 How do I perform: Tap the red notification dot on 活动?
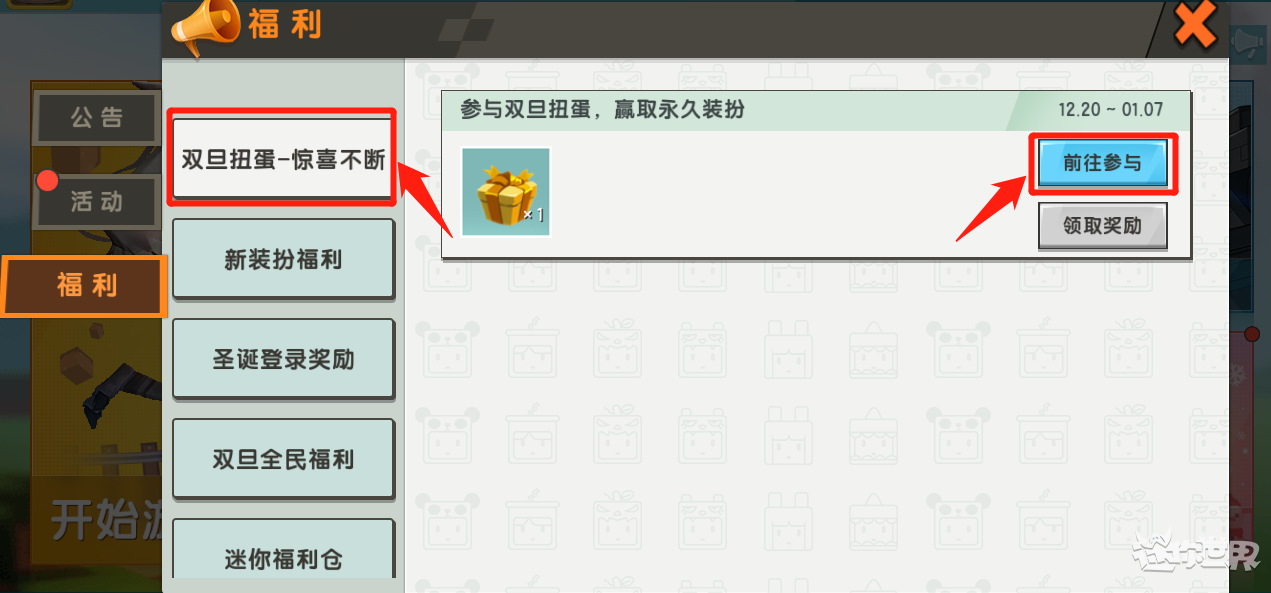[x=47, y=182]
